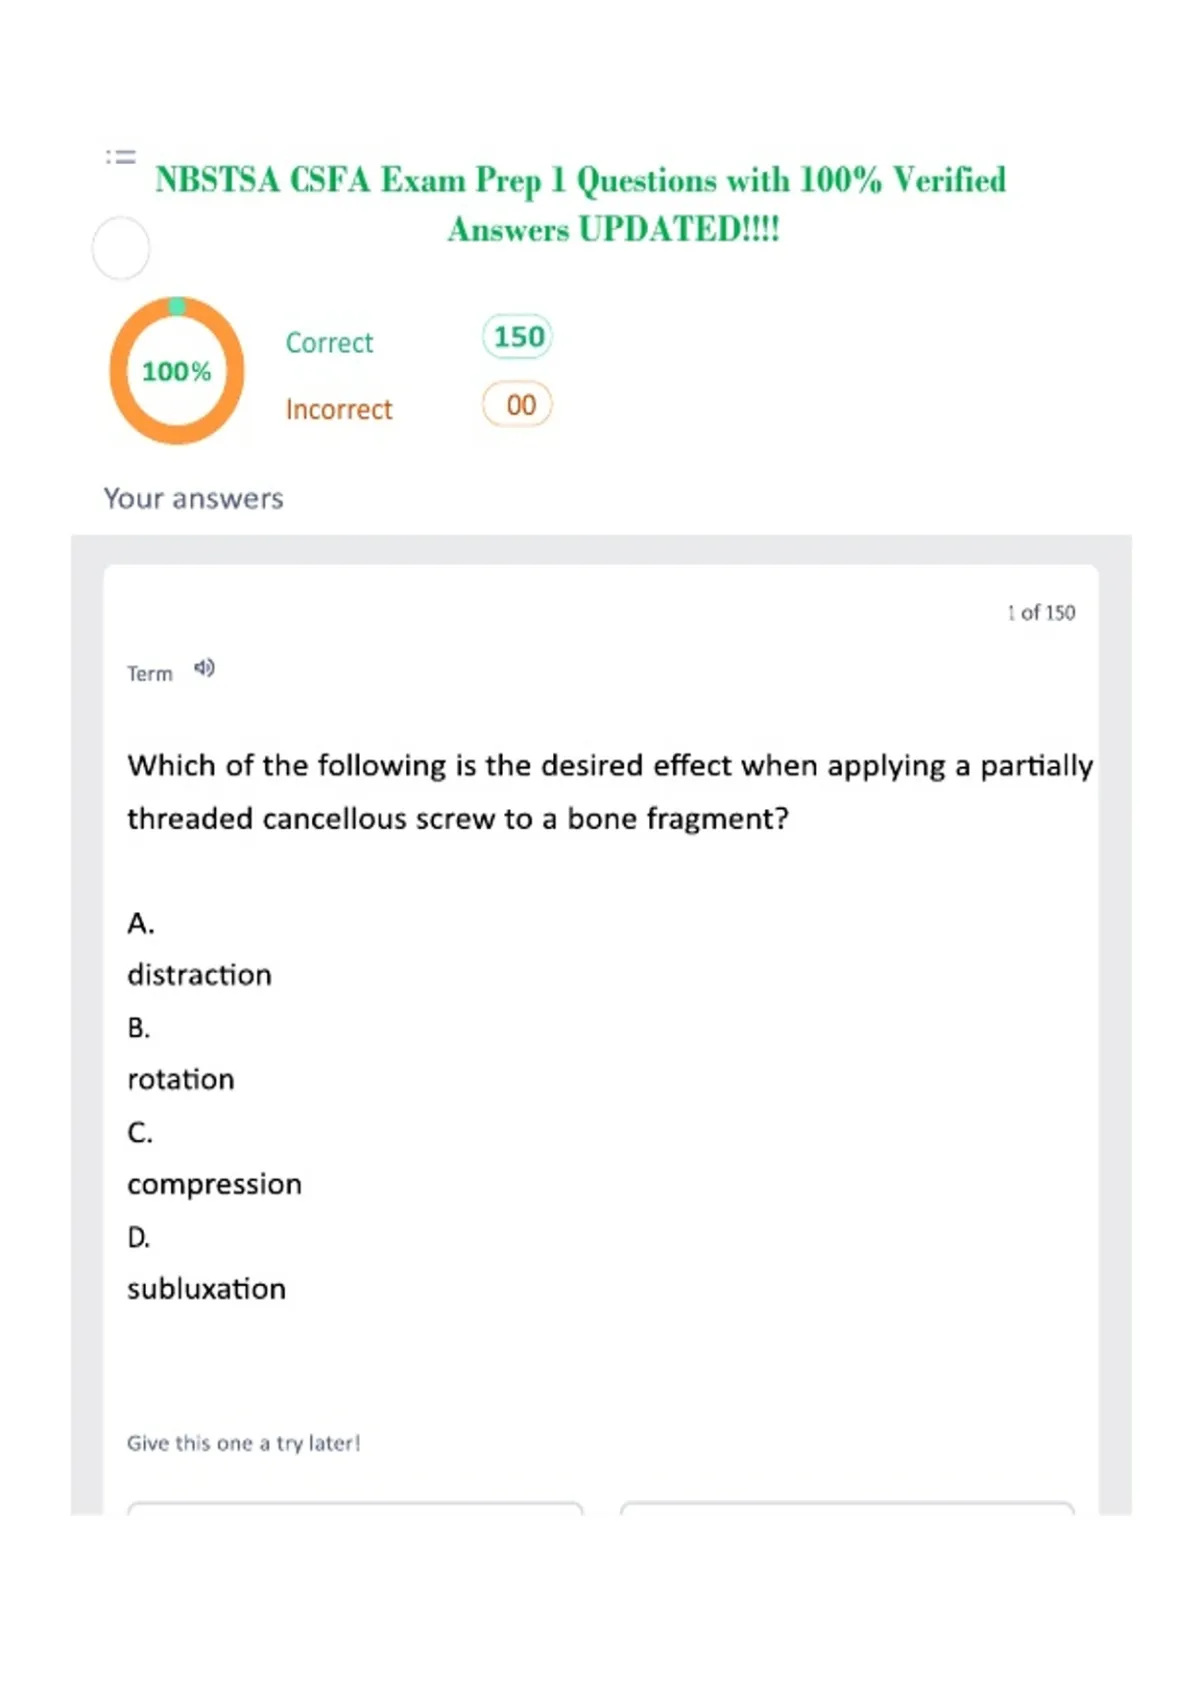Screen dimensions: 1200x1700
Task: Click the empty round avatar circle
Action: (121, 248)
